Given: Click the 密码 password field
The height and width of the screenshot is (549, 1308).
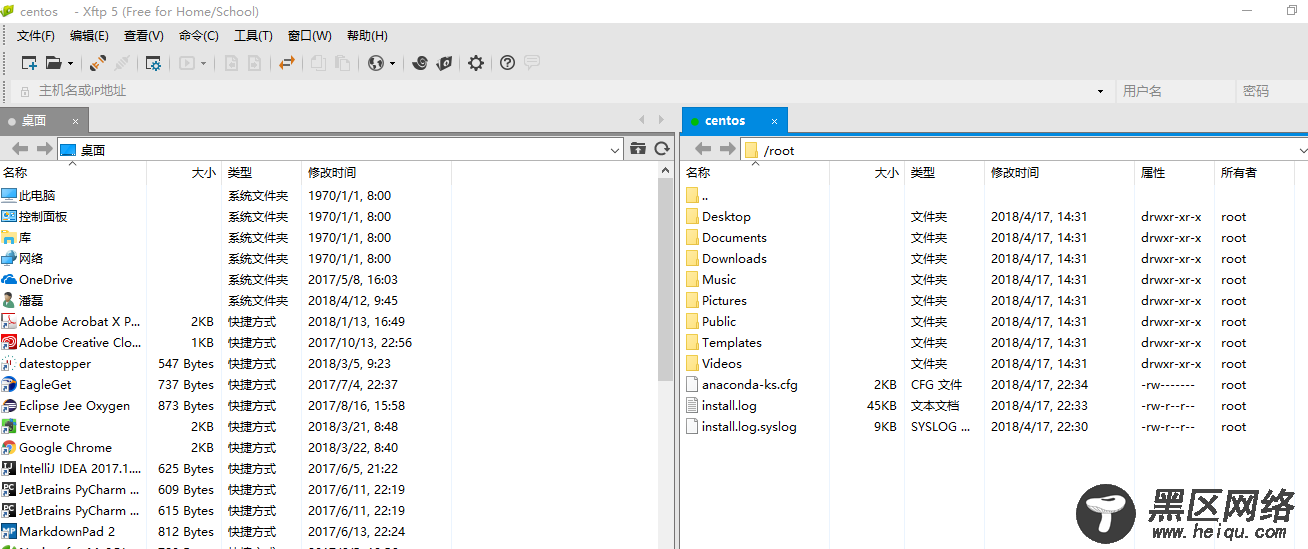Looking at the screenshot, I should pyautogui.click(x=1272, y=91).
